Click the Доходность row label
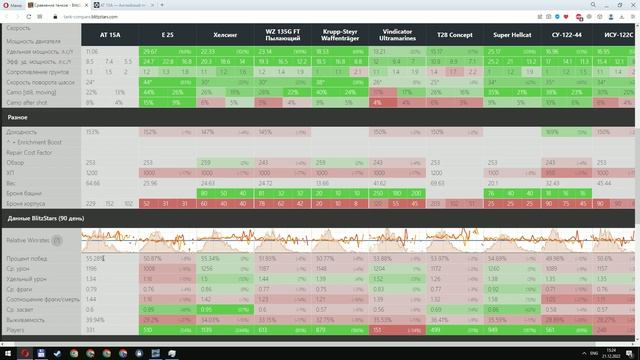 [21, 132]
